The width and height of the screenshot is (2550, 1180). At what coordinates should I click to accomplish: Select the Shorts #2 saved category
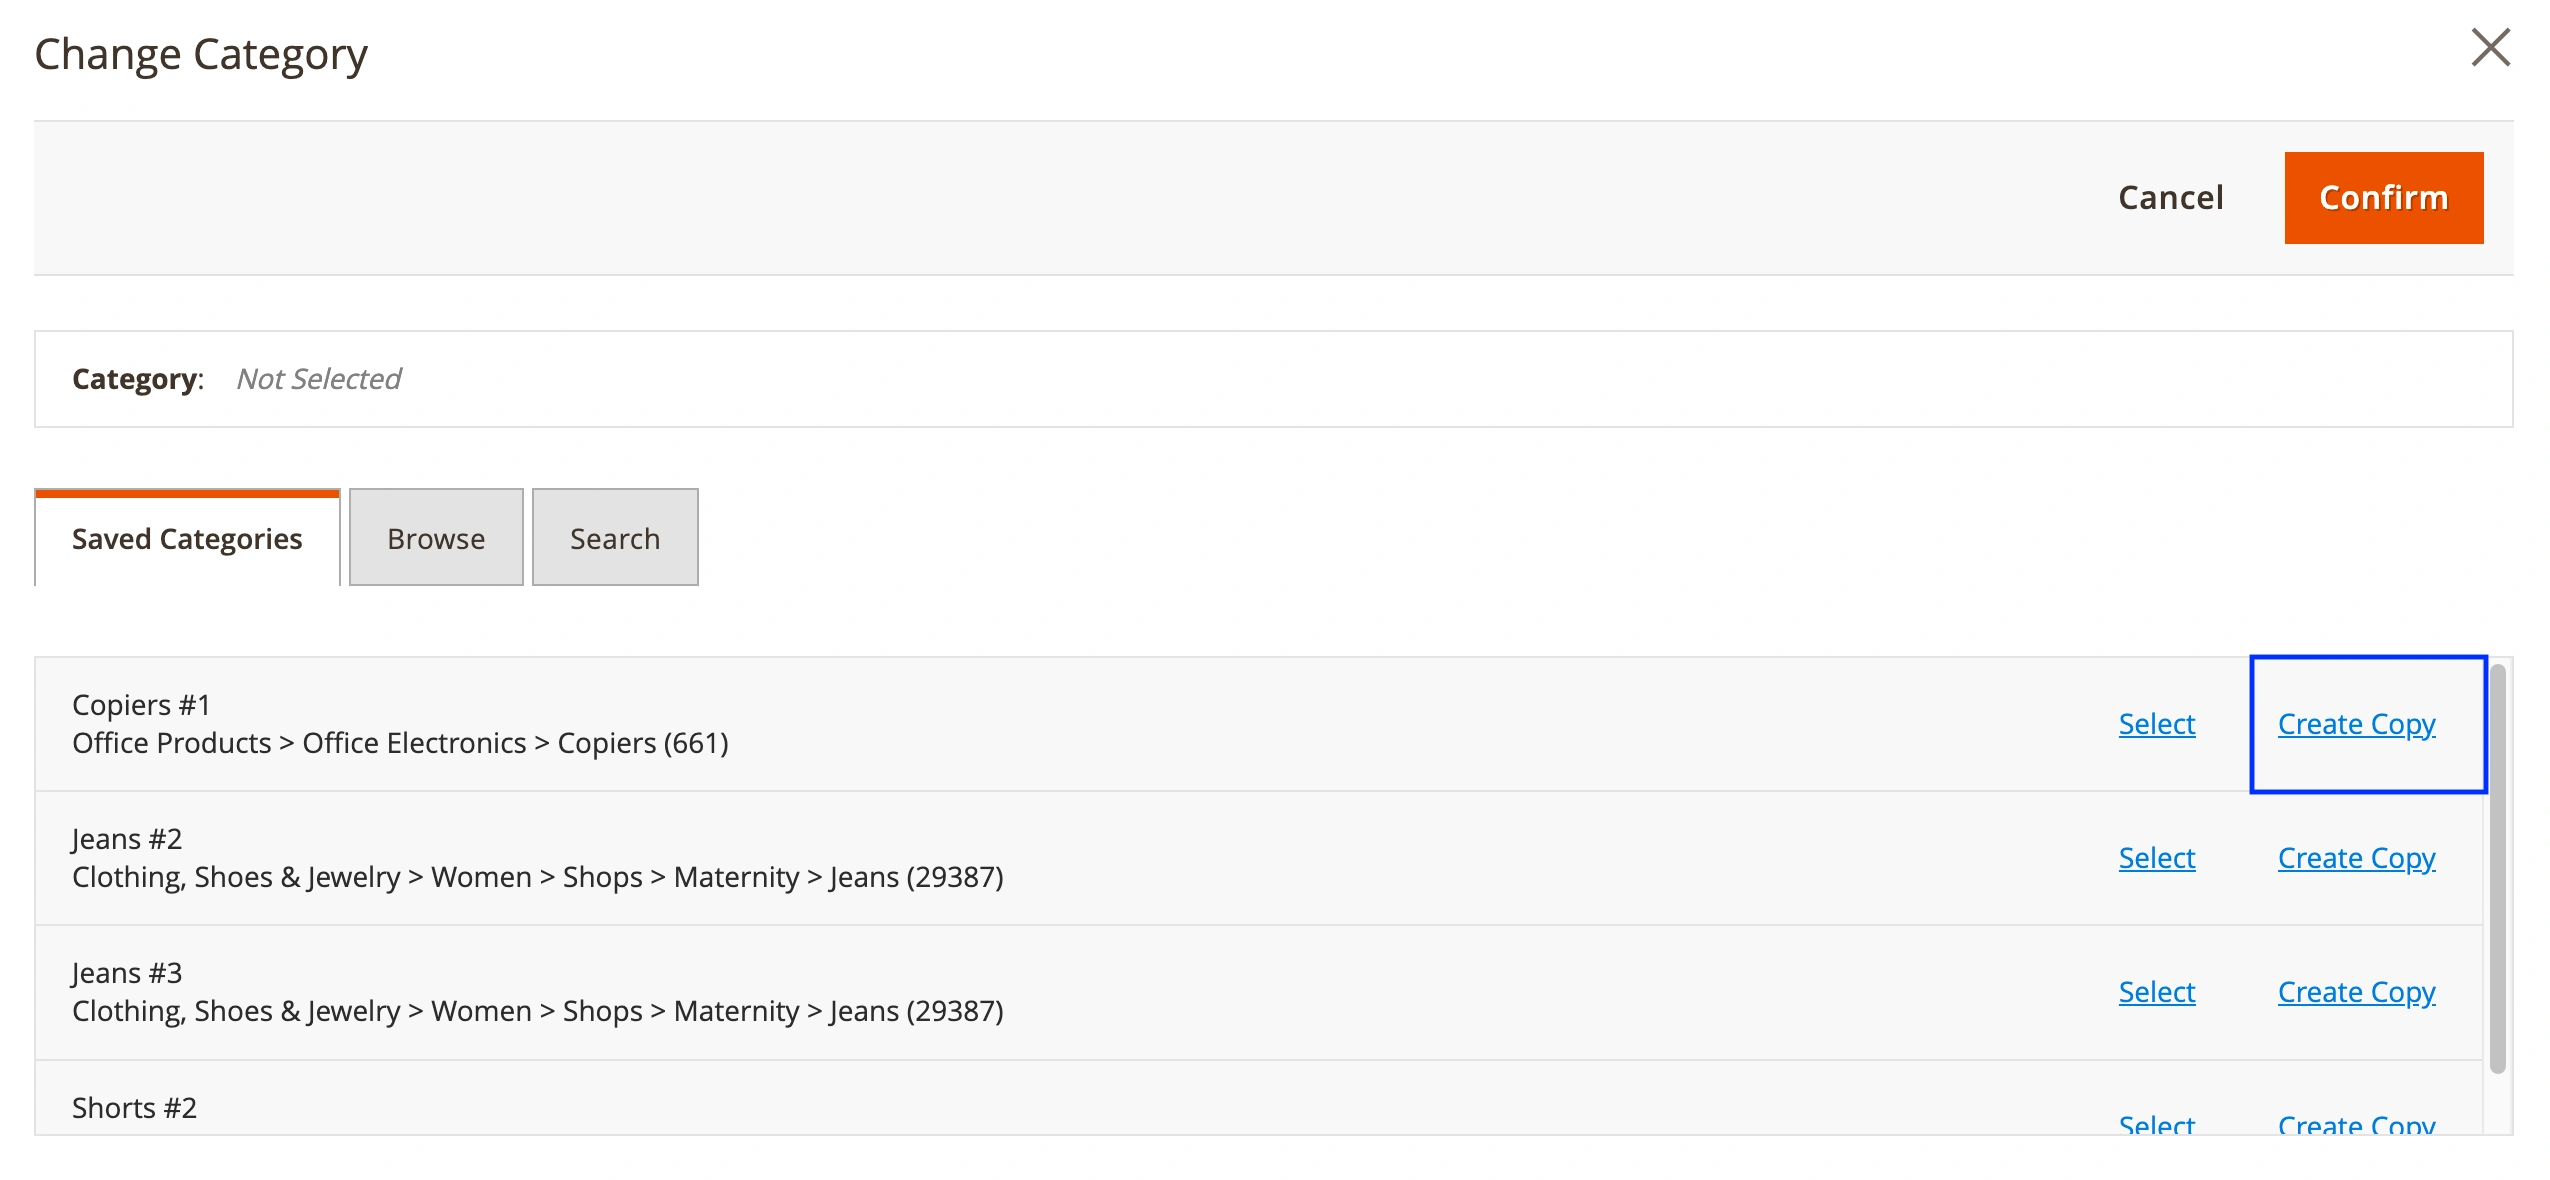2156,1124
